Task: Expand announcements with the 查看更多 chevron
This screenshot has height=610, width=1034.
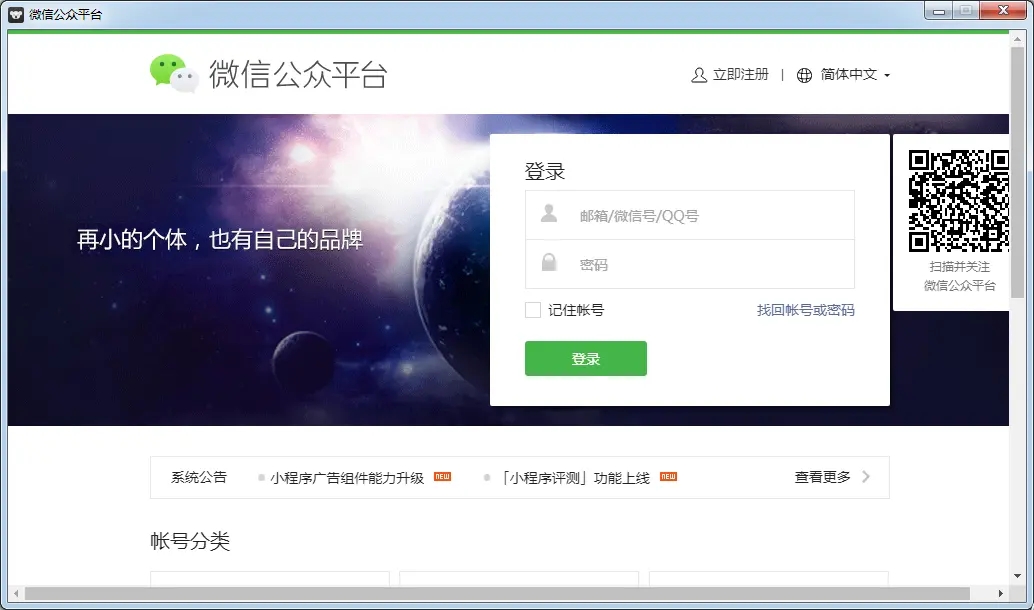Action: tap(866, 476)
